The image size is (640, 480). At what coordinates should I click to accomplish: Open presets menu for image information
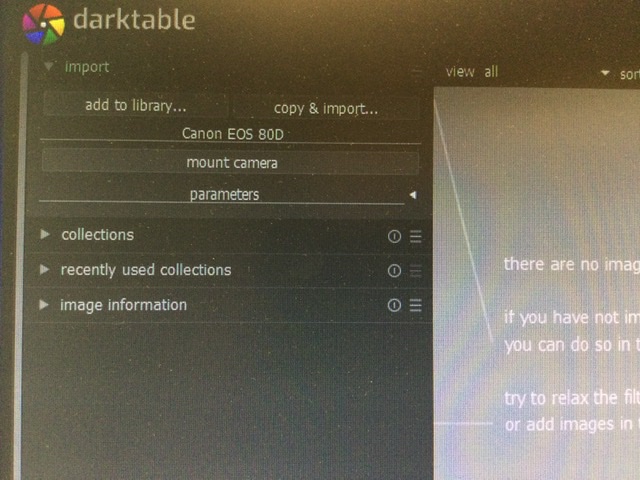(416, 305)
